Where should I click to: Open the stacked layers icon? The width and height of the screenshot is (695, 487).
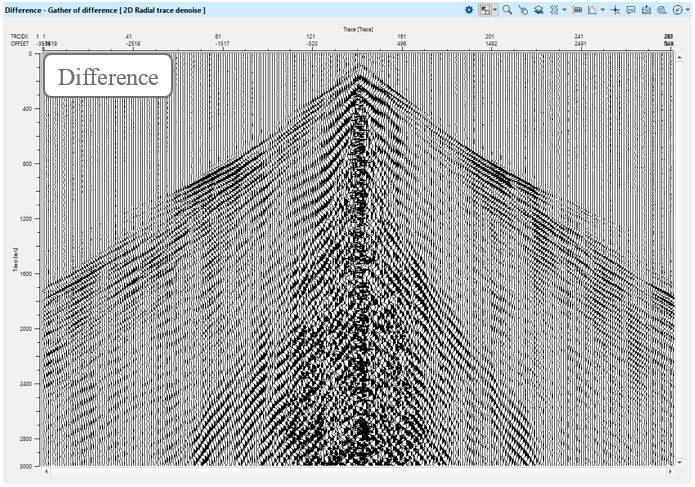(537, 9)
